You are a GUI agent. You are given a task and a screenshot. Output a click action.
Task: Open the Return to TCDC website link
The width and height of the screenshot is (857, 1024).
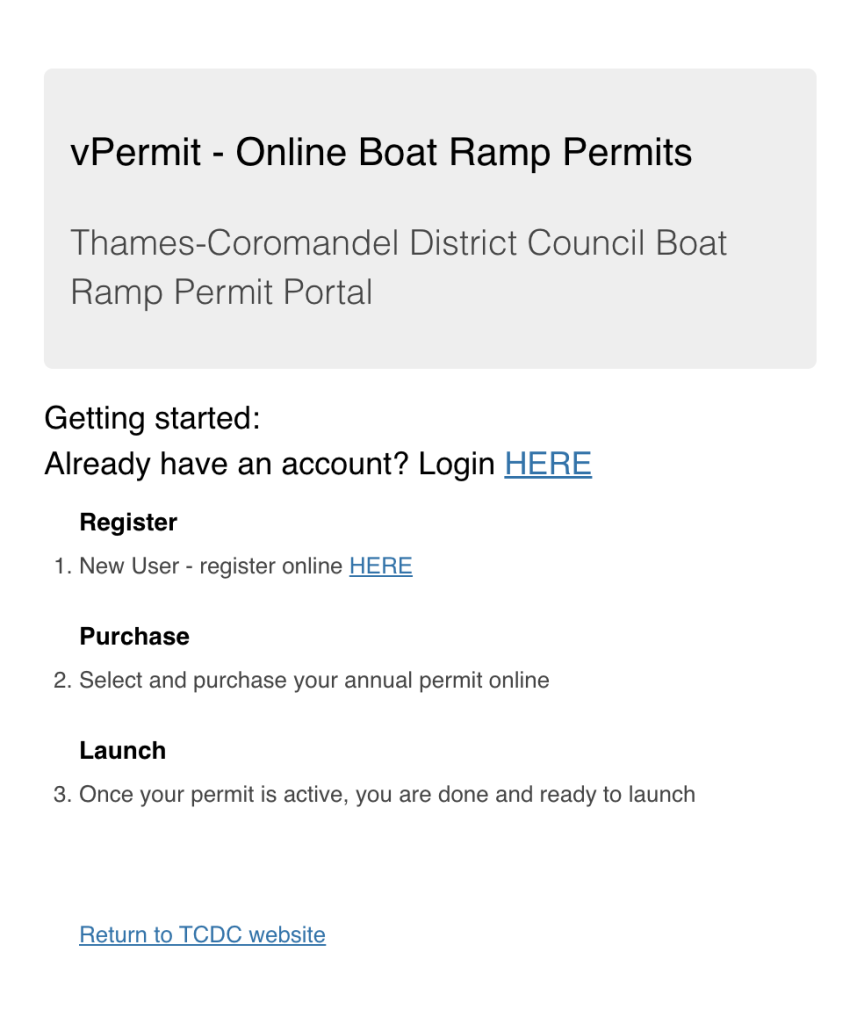click(202, 935)
